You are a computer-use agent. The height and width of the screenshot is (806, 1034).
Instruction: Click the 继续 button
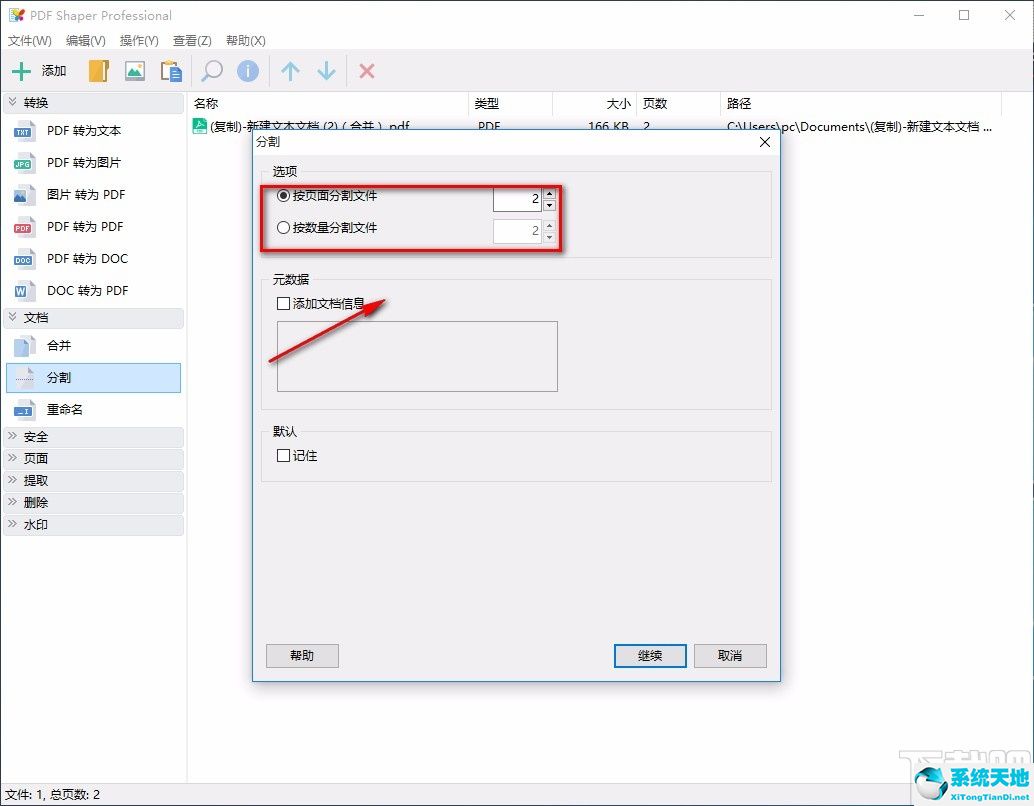[x=650, y=656]
